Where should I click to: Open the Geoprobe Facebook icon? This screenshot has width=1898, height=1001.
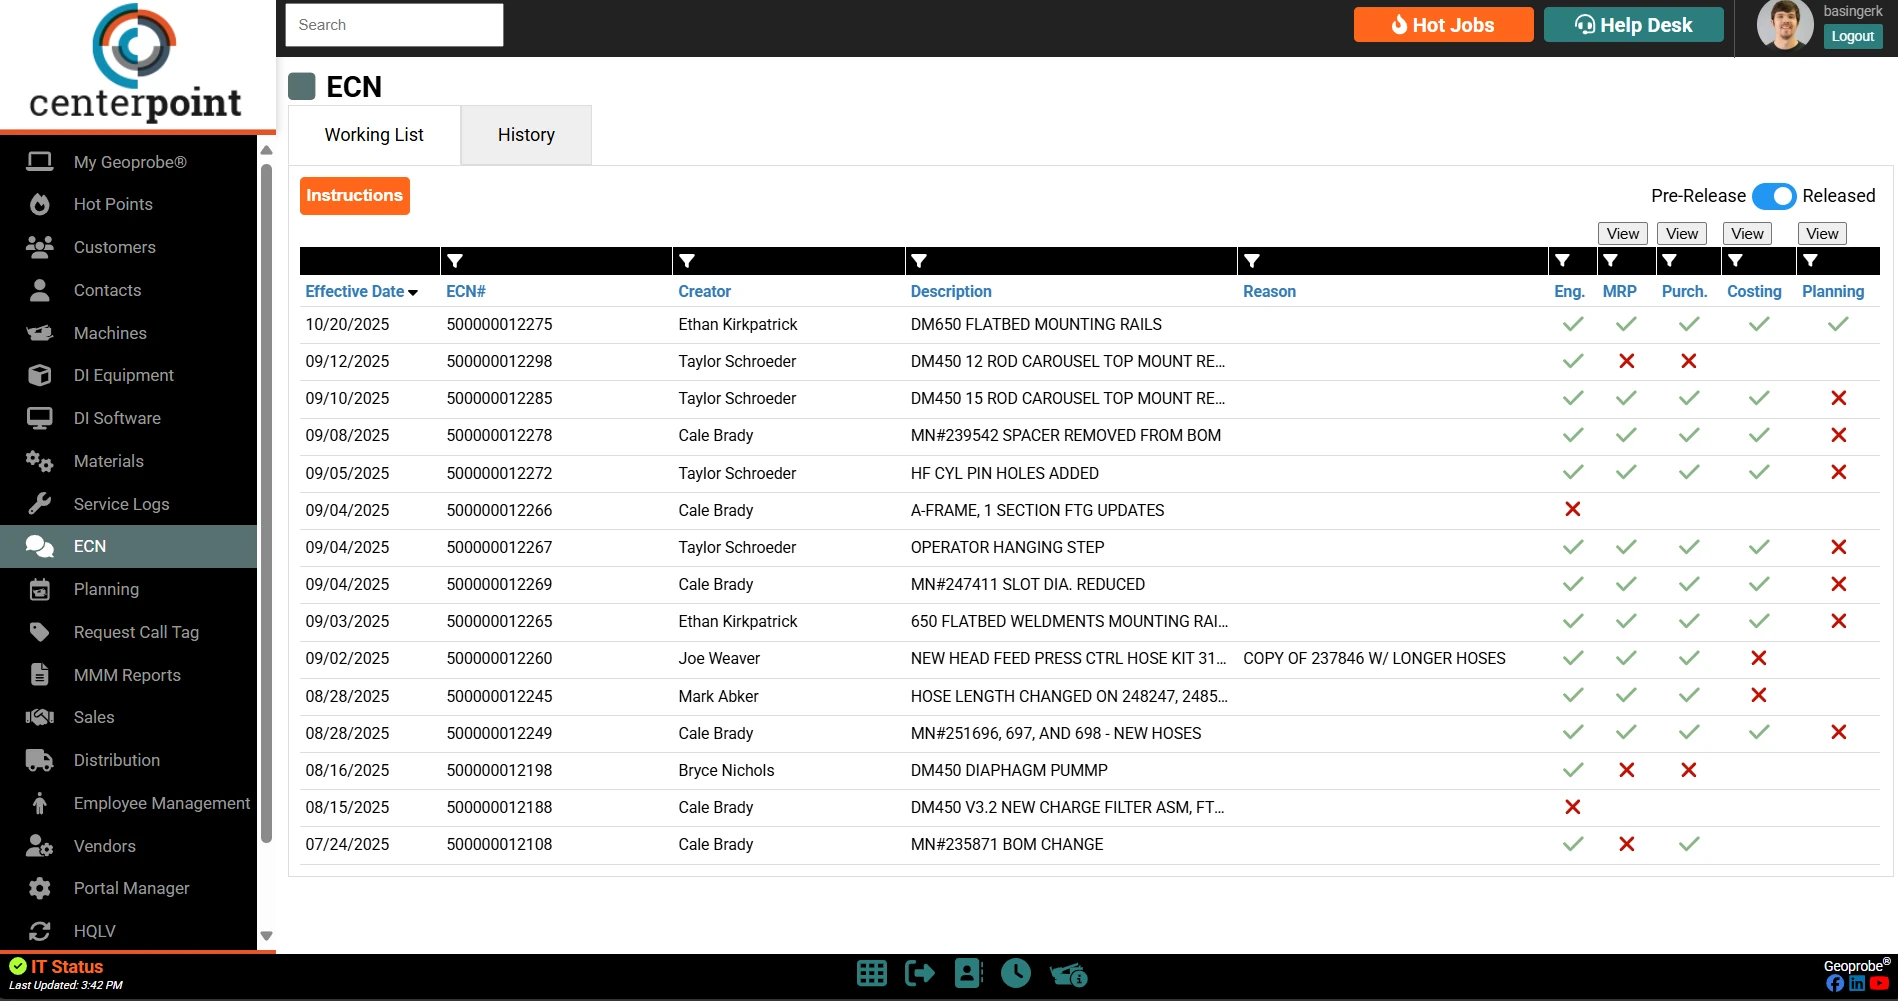click(x=1835, y=983)
